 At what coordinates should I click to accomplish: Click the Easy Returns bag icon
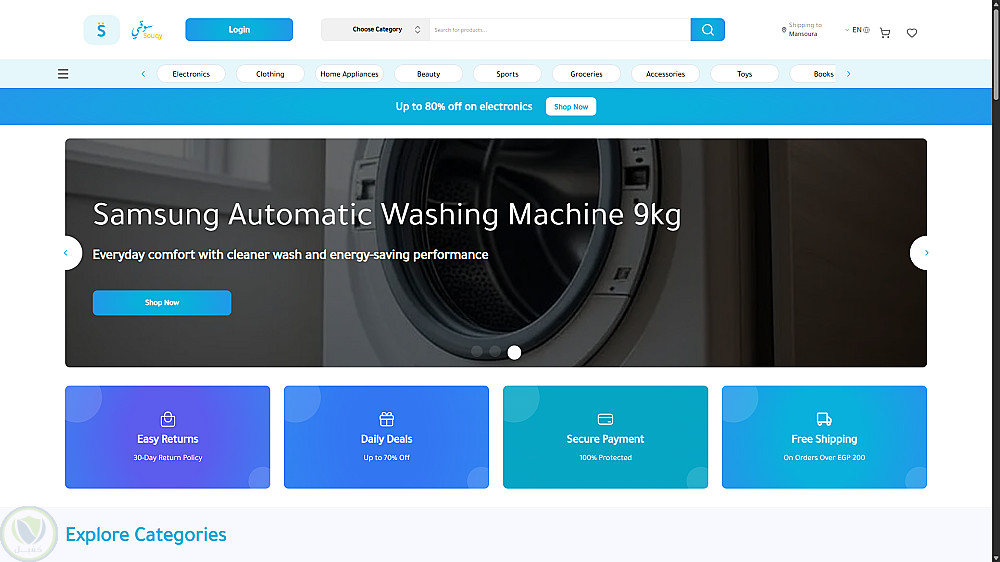[x=168, y=419]
